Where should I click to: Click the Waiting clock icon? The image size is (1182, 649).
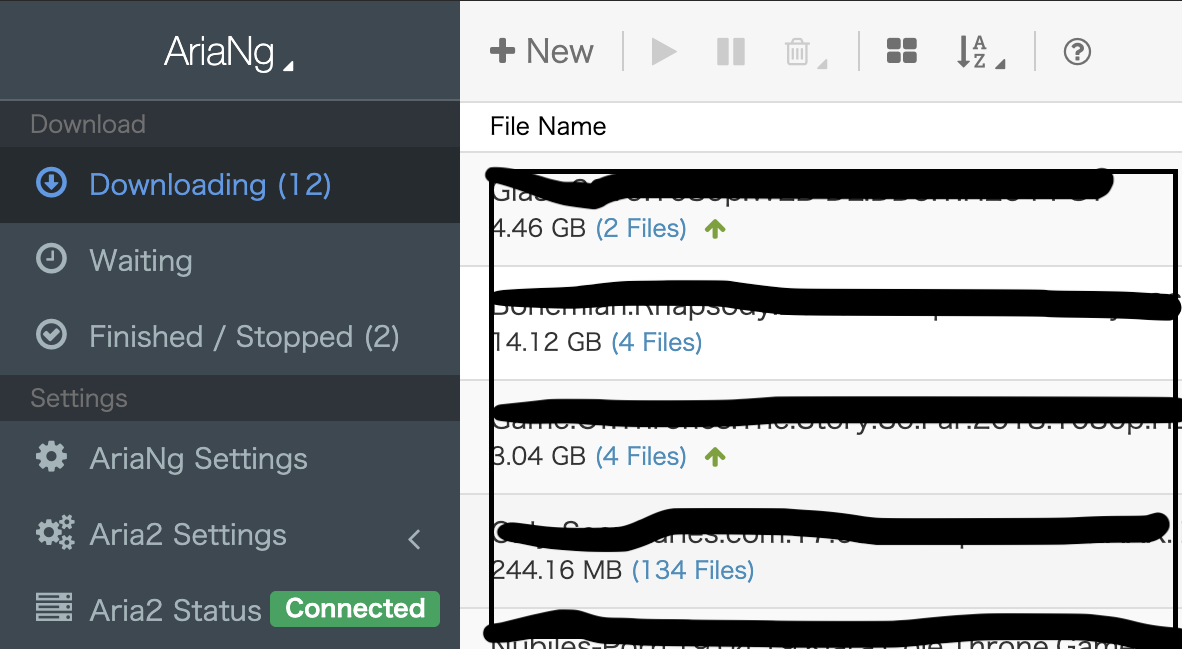(x=51, y=259)
